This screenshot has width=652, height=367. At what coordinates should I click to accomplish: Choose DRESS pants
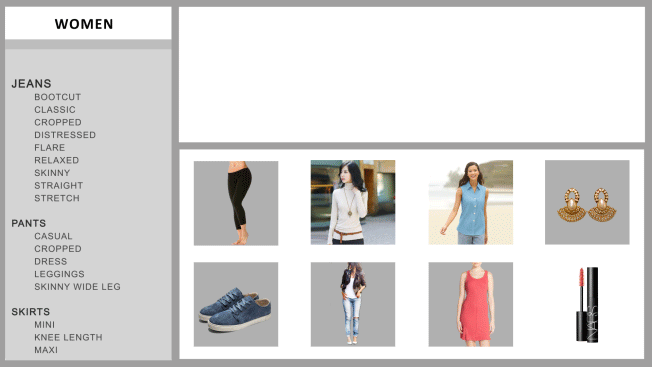pos(50,261)
